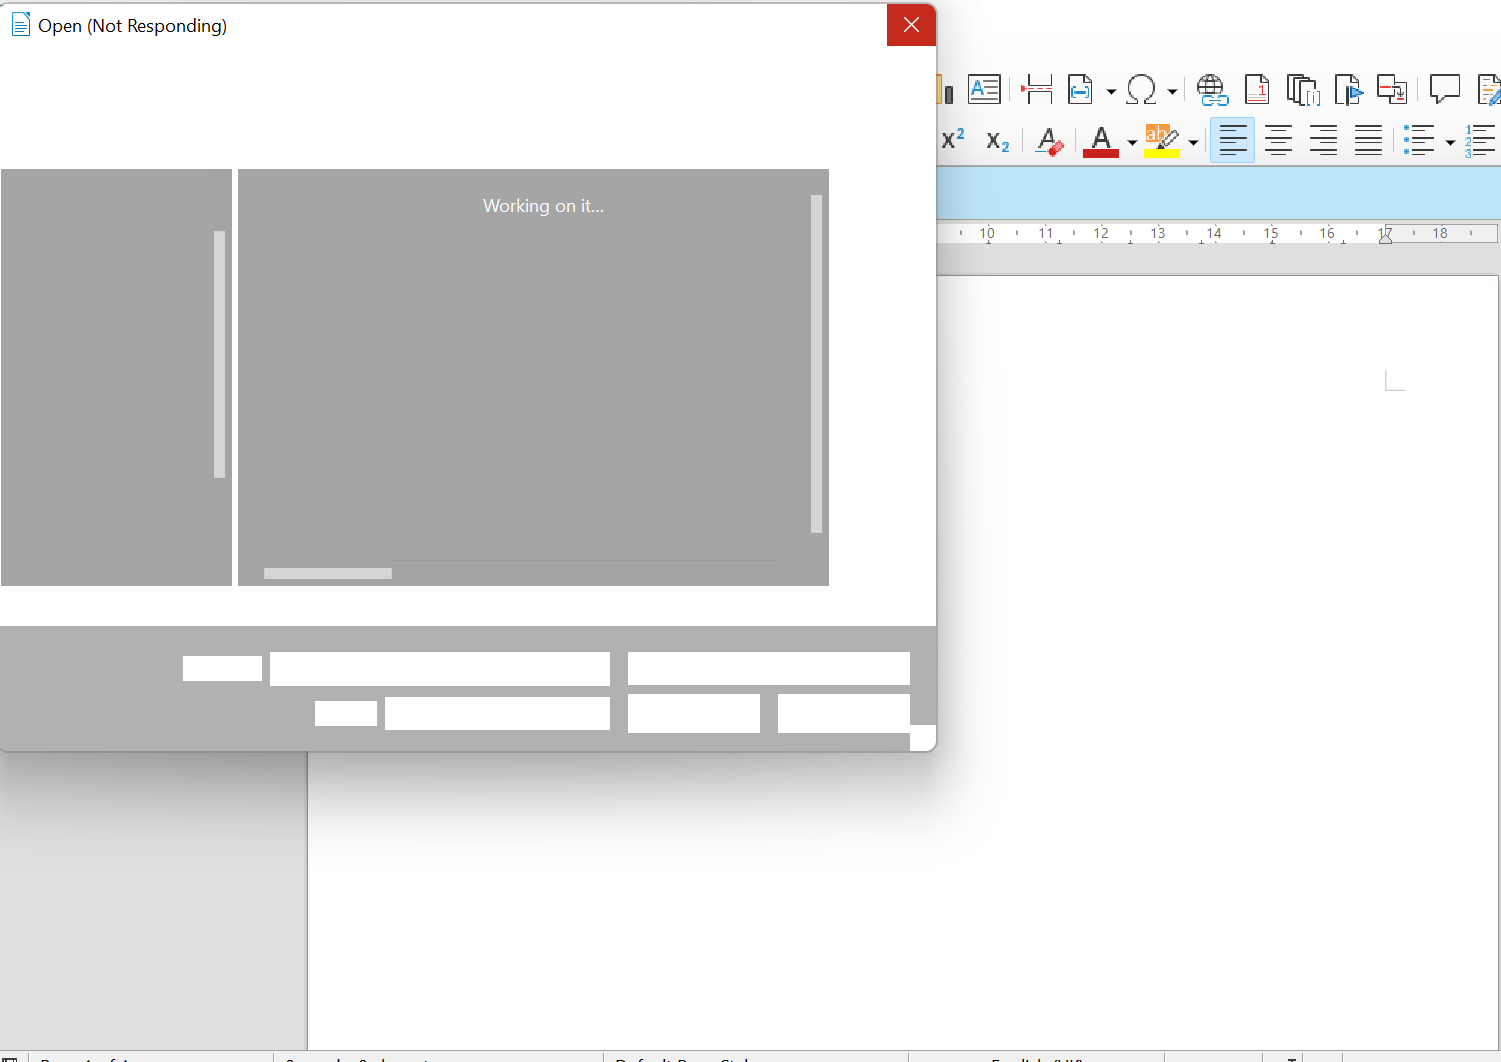Insert a special character (Omega)
This screenshot has height=1062, width=1501.
click(x=1141, y=90)
